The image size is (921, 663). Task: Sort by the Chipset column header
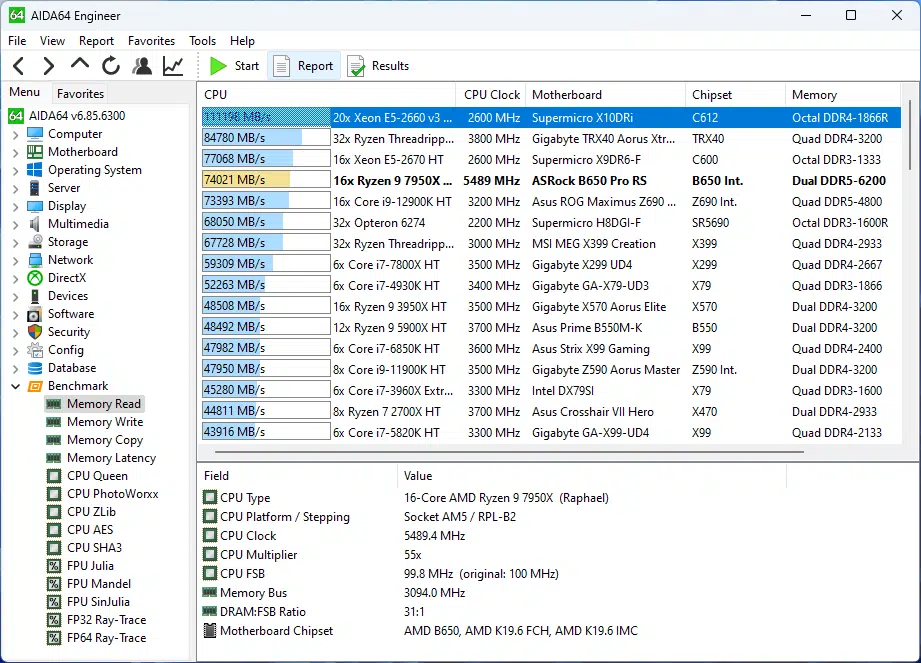point(735,95)
